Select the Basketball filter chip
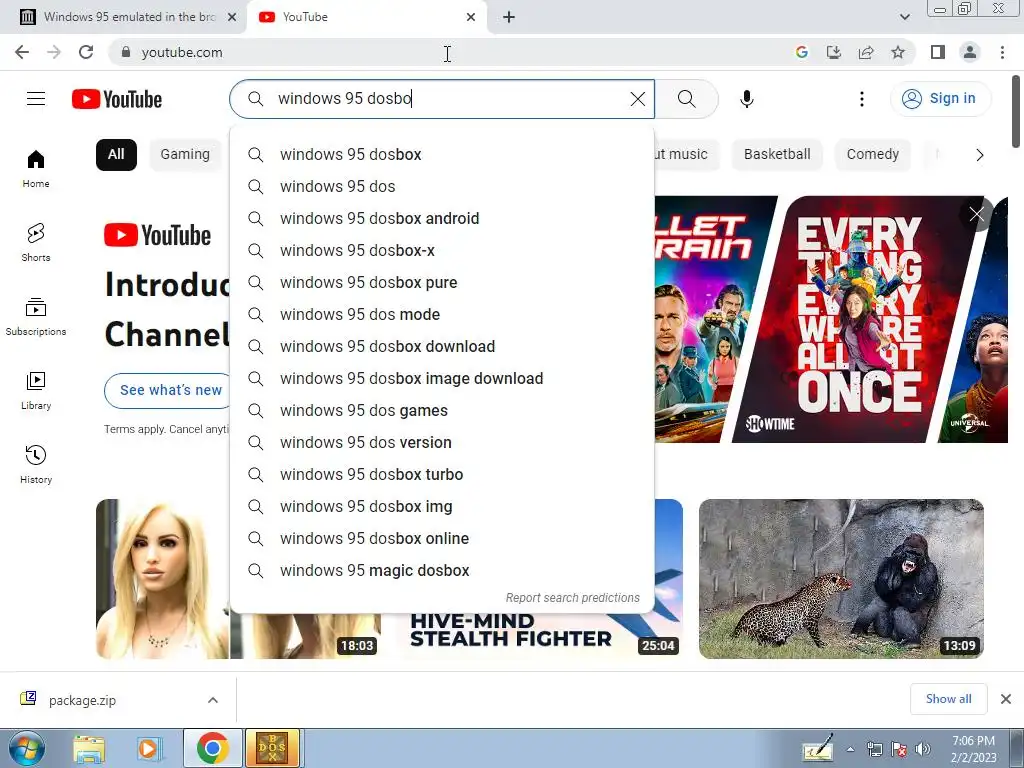Screen dimensions: 1024x768 tap(777, 155)
